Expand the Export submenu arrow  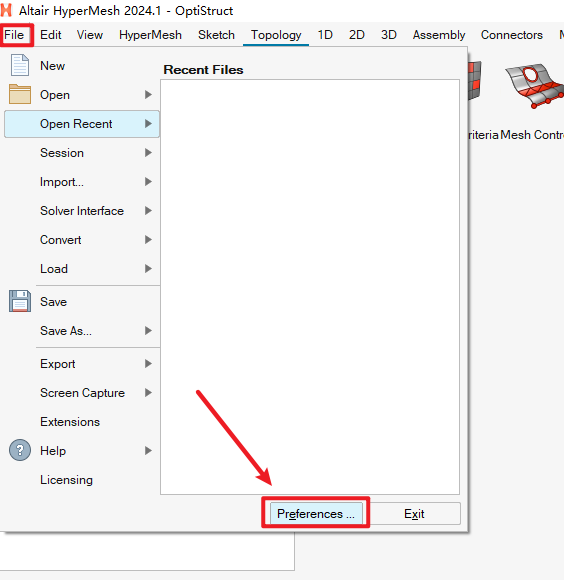pyautogui.click(x=148, y=364)
